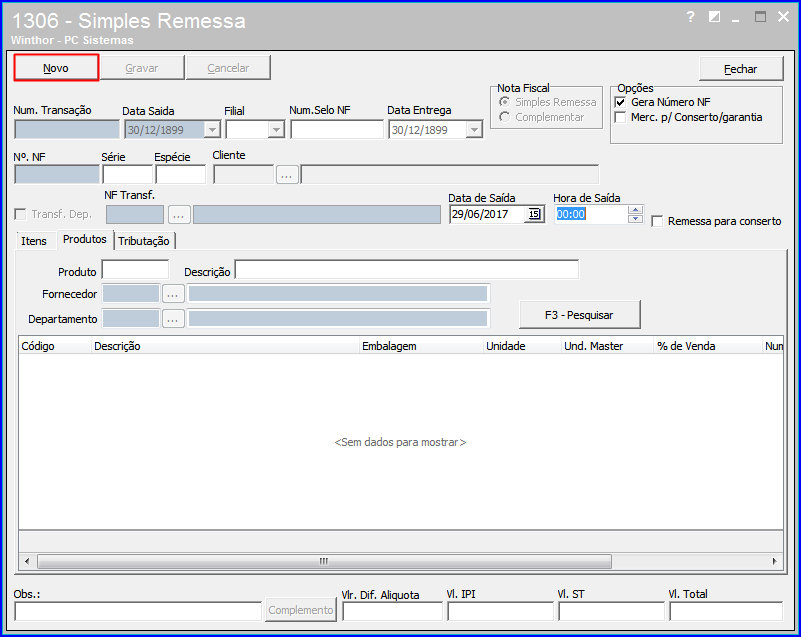Click the Código column header
This screenshot has width=801, height=637.
(x=55, y=346)
